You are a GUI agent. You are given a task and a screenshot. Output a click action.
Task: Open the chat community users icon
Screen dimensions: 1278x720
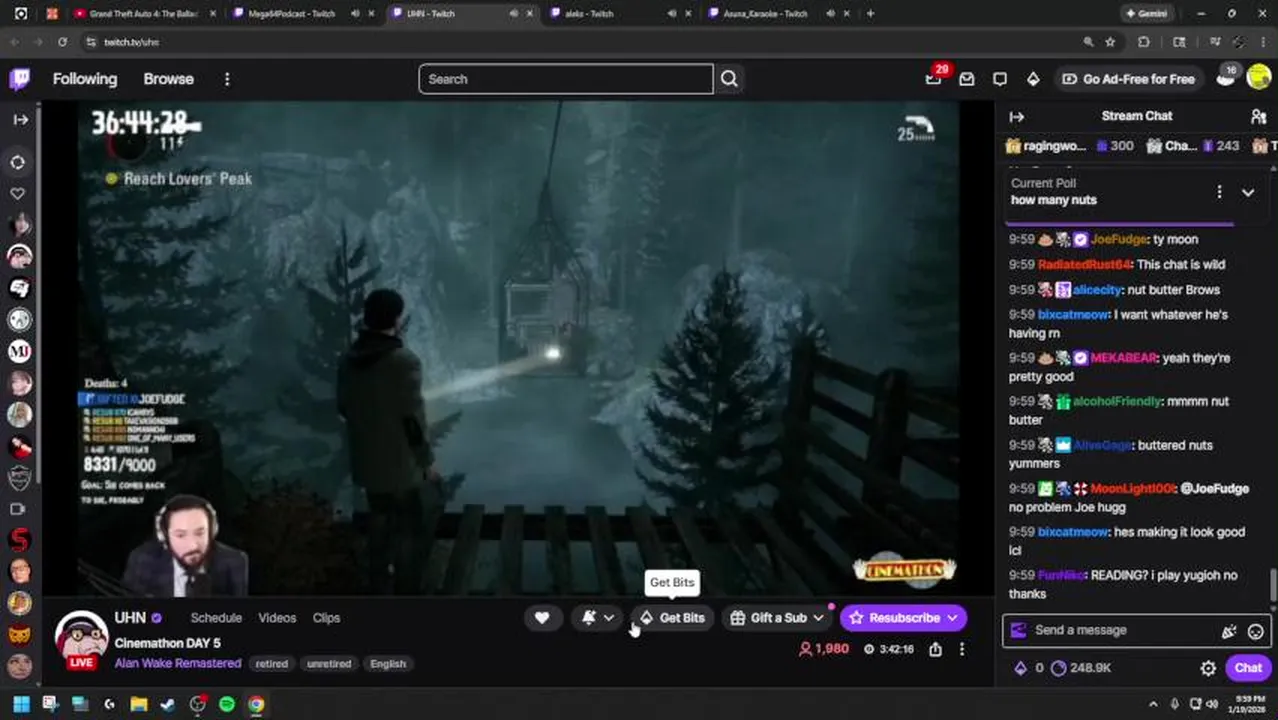click(x=1259, y=116)
